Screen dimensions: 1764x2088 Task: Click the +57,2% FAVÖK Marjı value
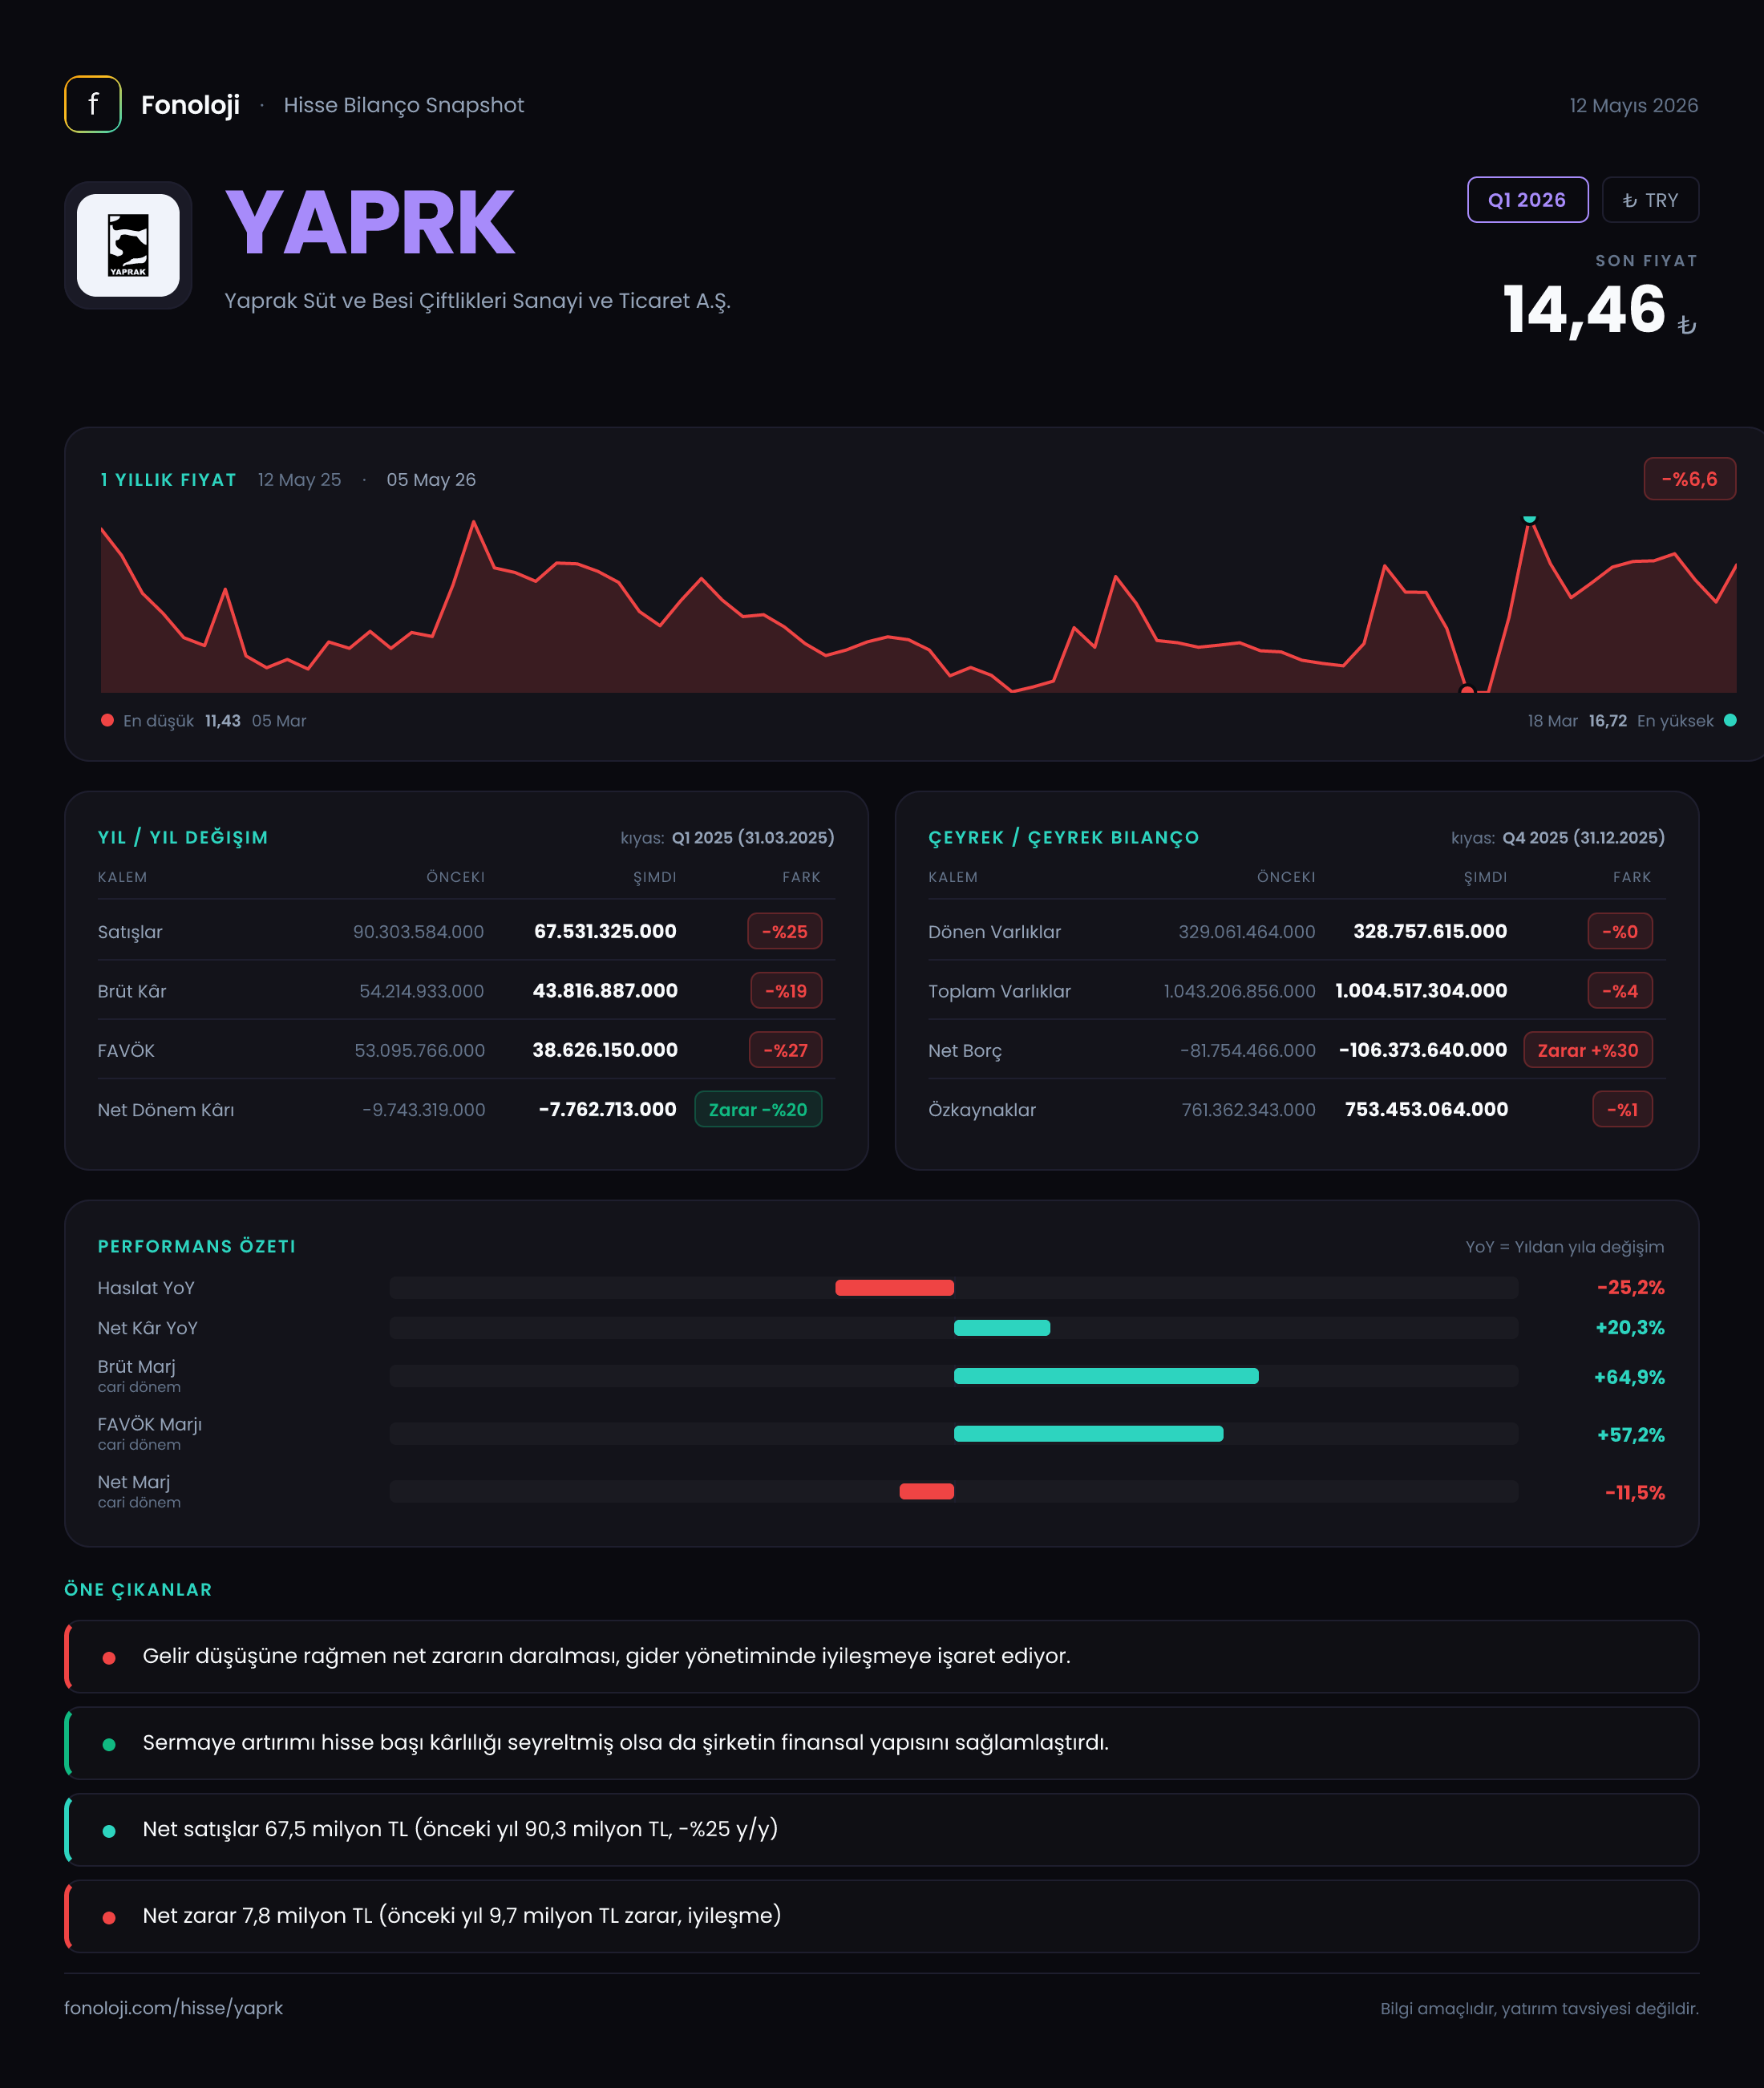coord(1631,1435)
